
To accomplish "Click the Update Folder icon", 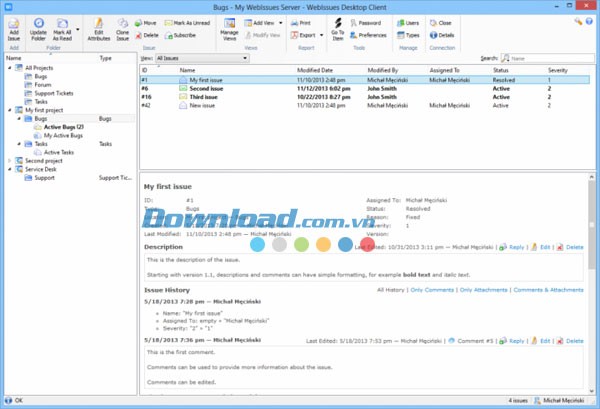I will pos(38,25).
